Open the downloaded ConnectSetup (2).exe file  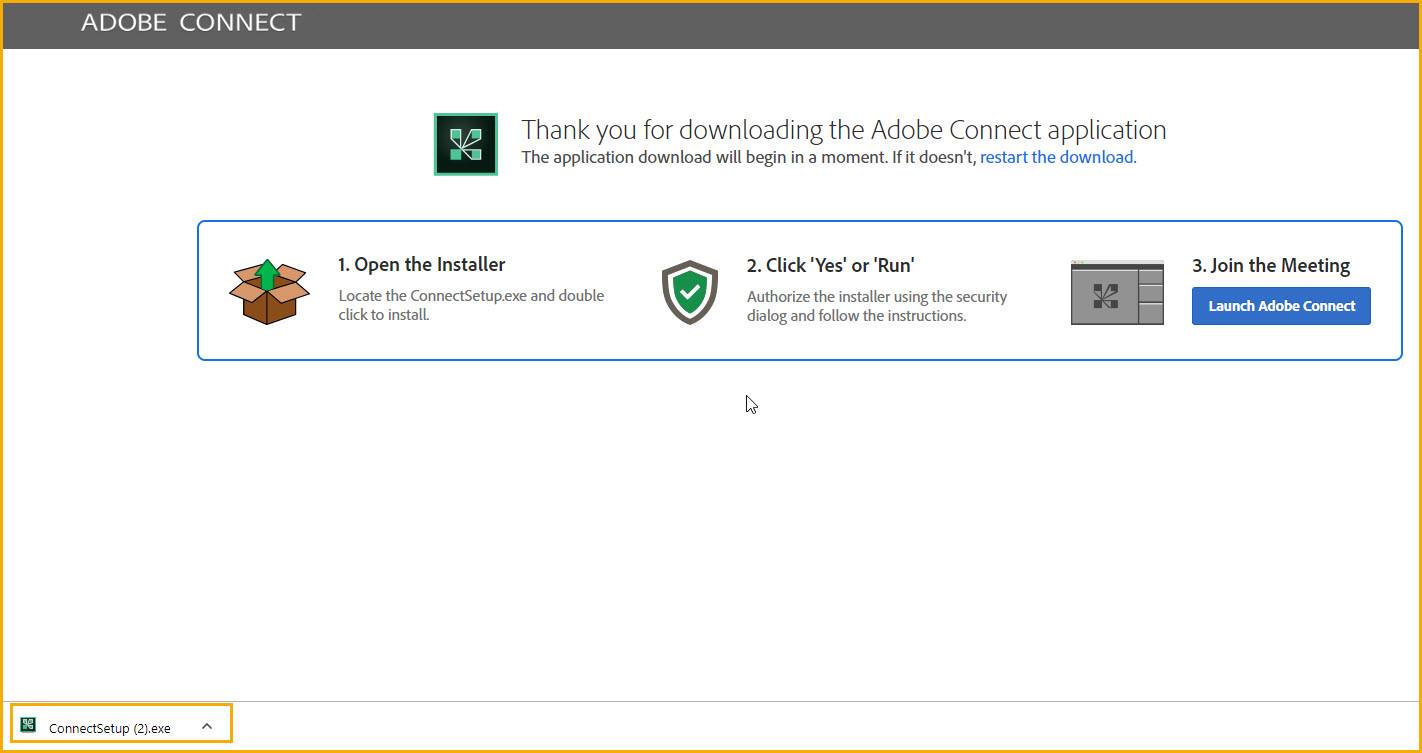(x=110, y=728)
